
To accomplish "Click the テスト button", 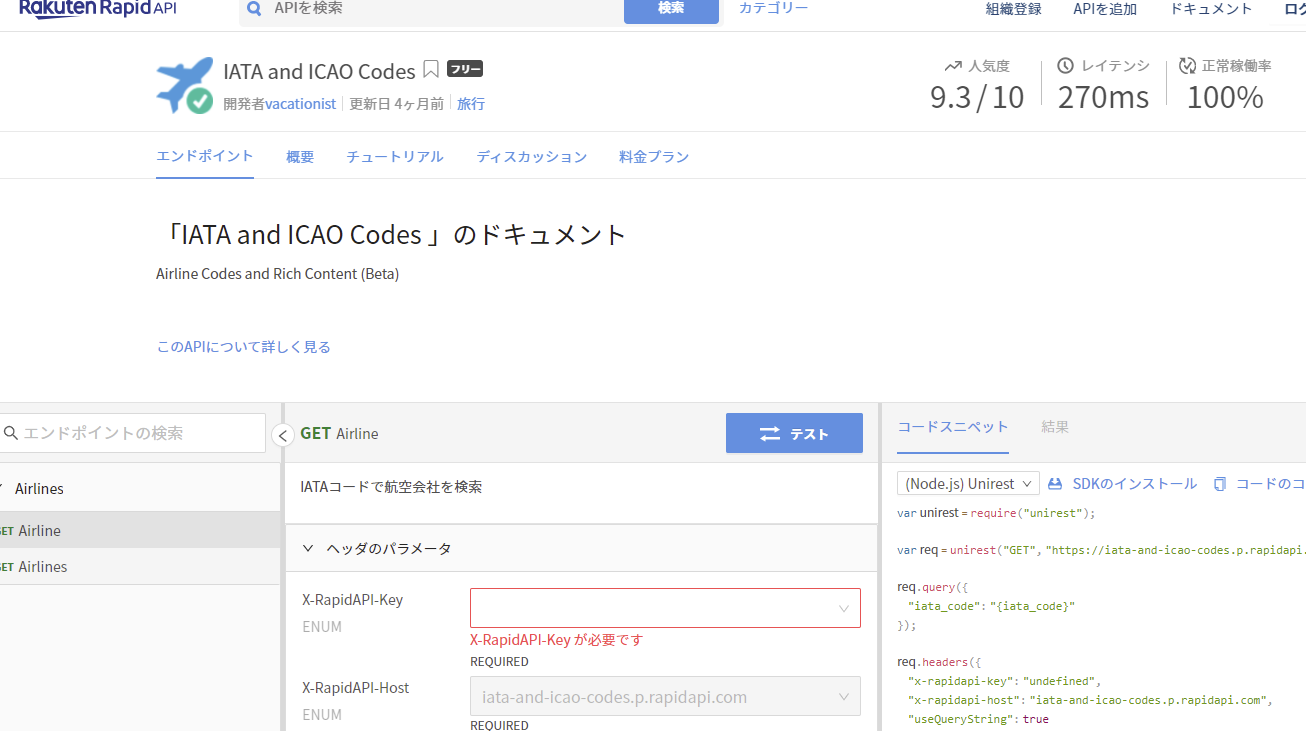I will tap(794, 434).
